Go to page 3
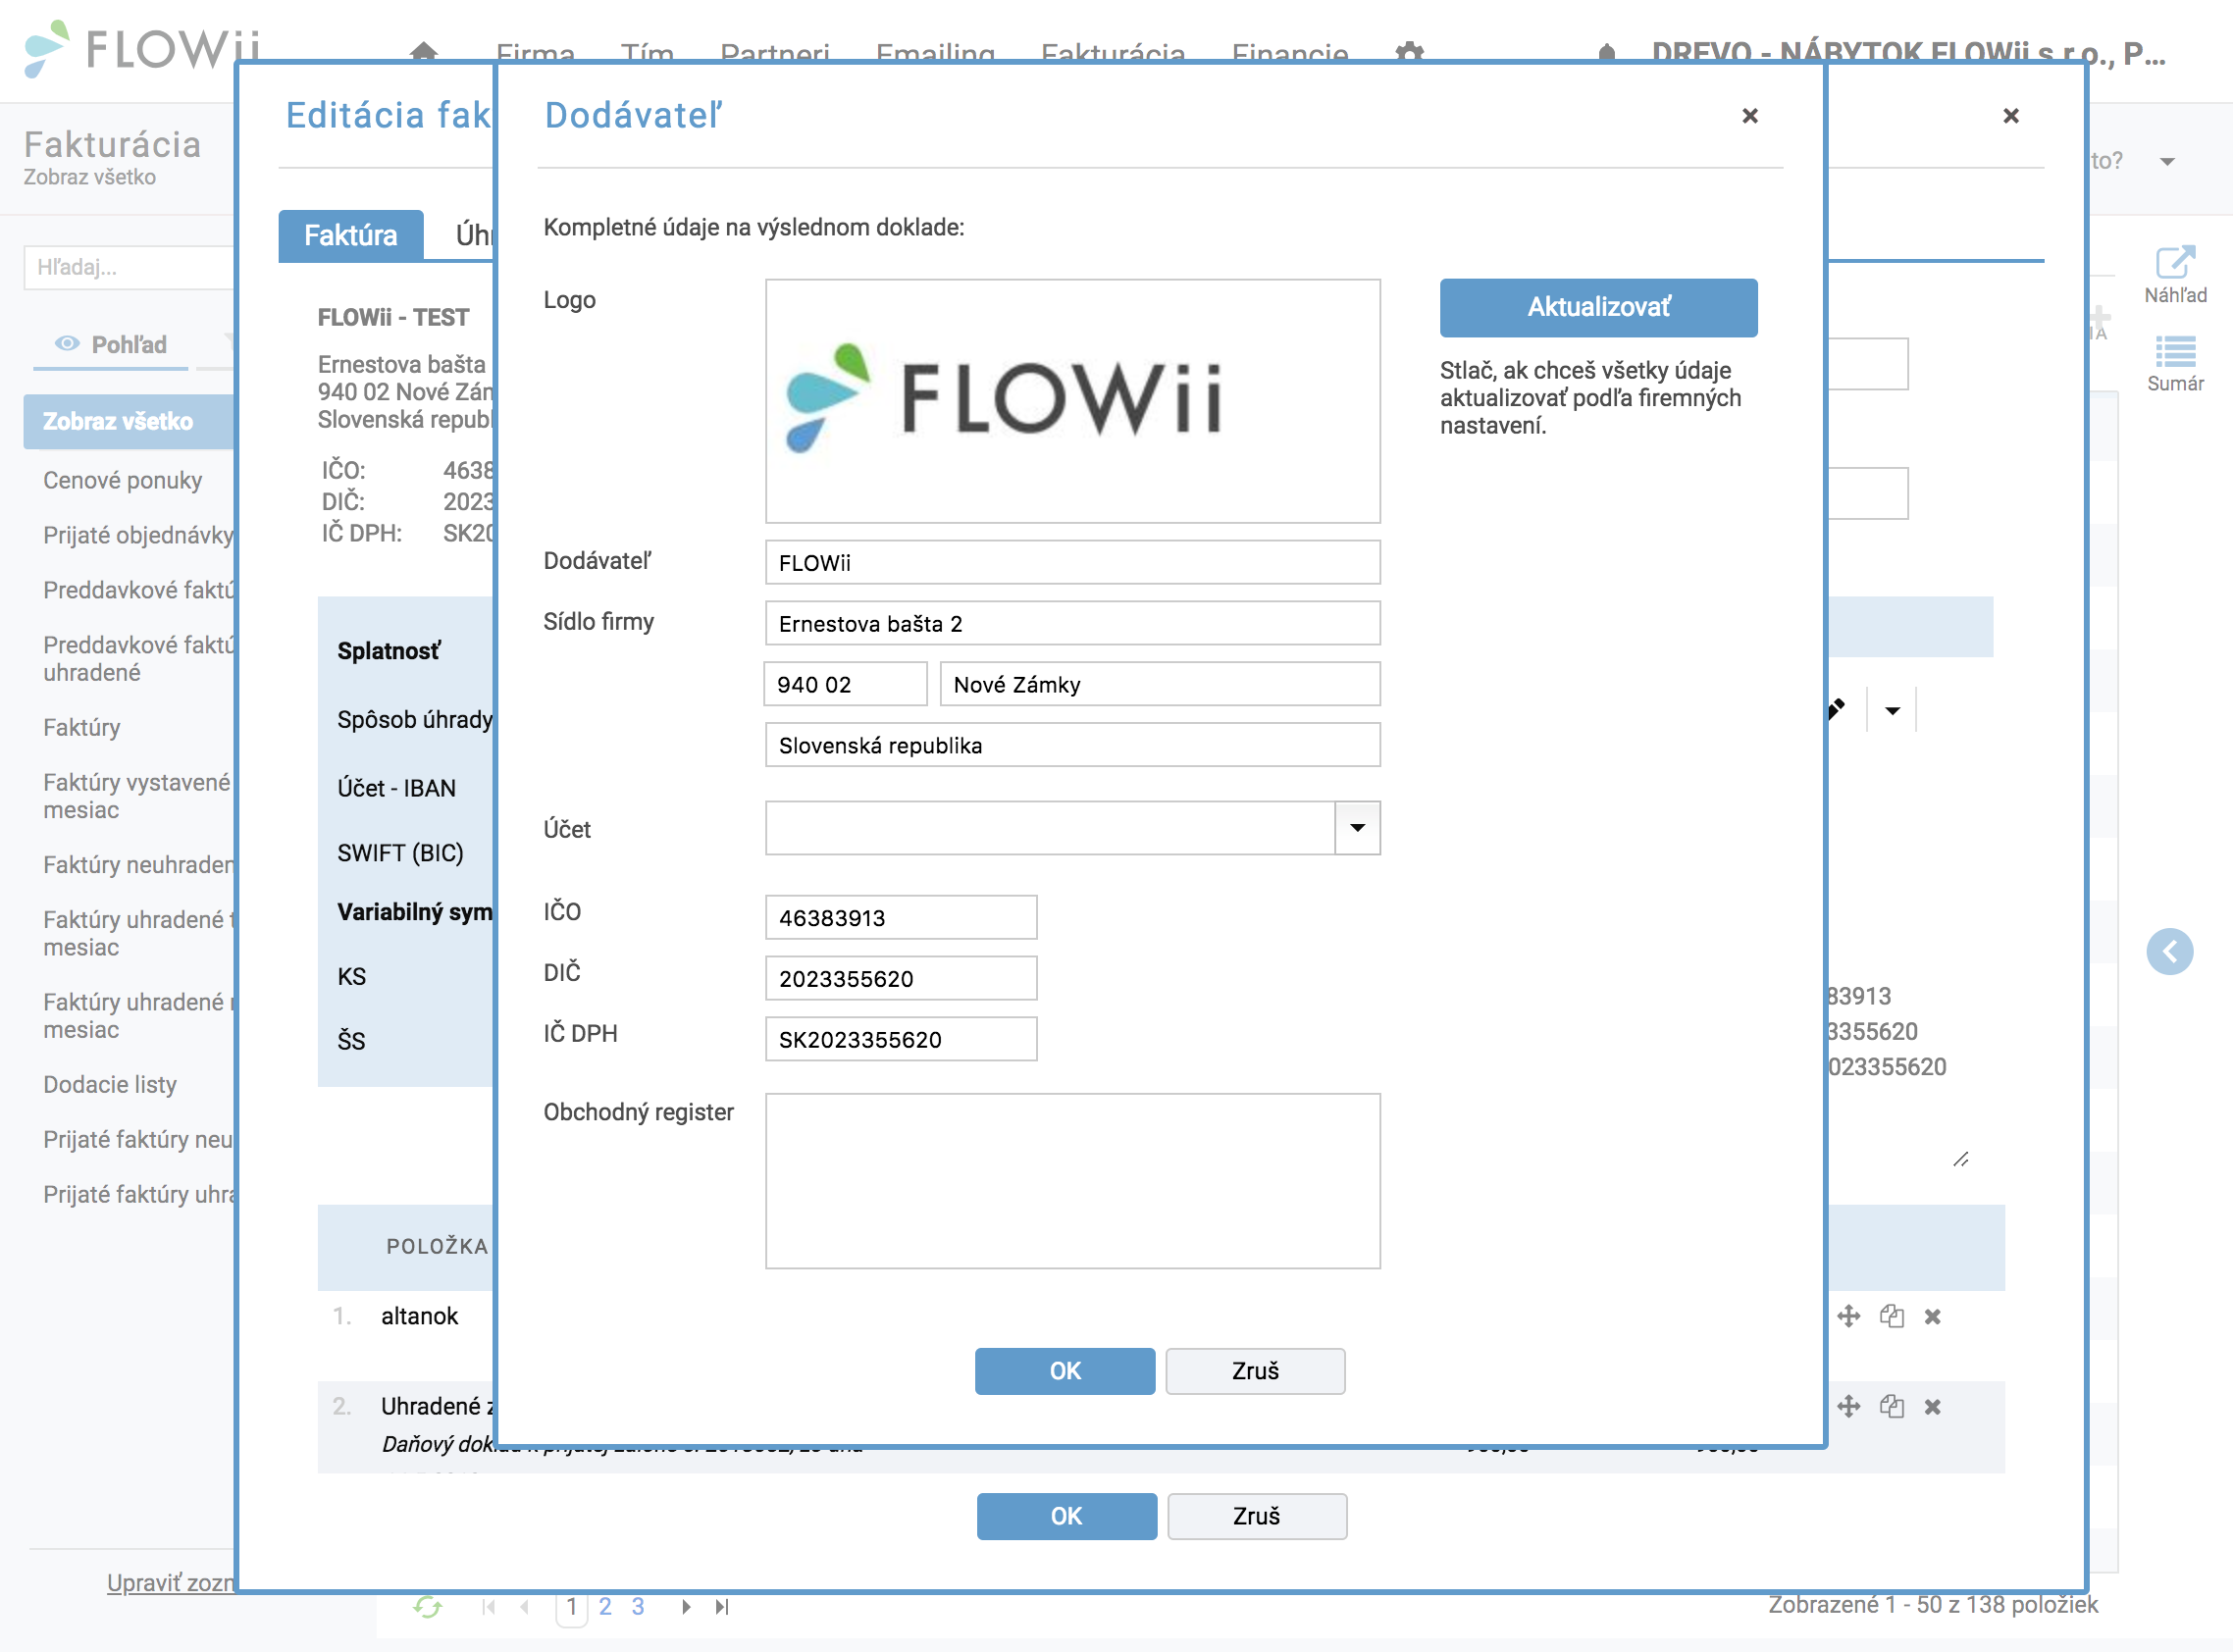The width and height of the screenshot is (2233, 1652). click(638, 1607)
